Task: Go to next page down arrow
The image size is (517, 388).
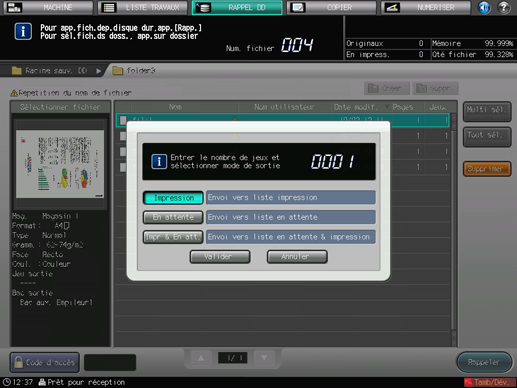Action: 264,358
